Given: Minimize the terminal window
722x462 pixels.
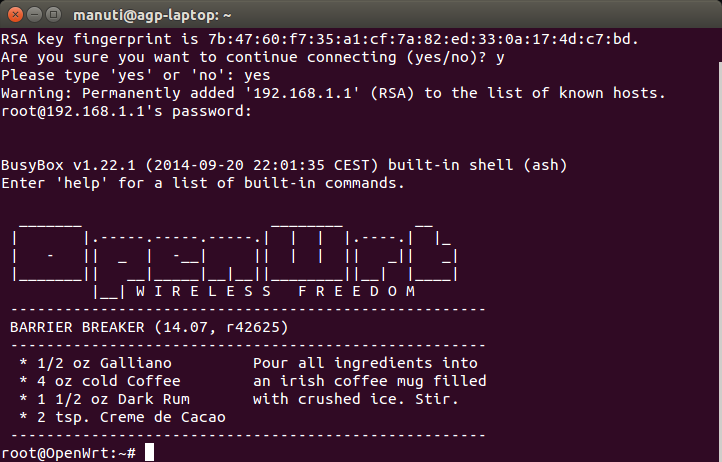Looking at the screenshot, I should pyautogui.click(x=34, y=14).
